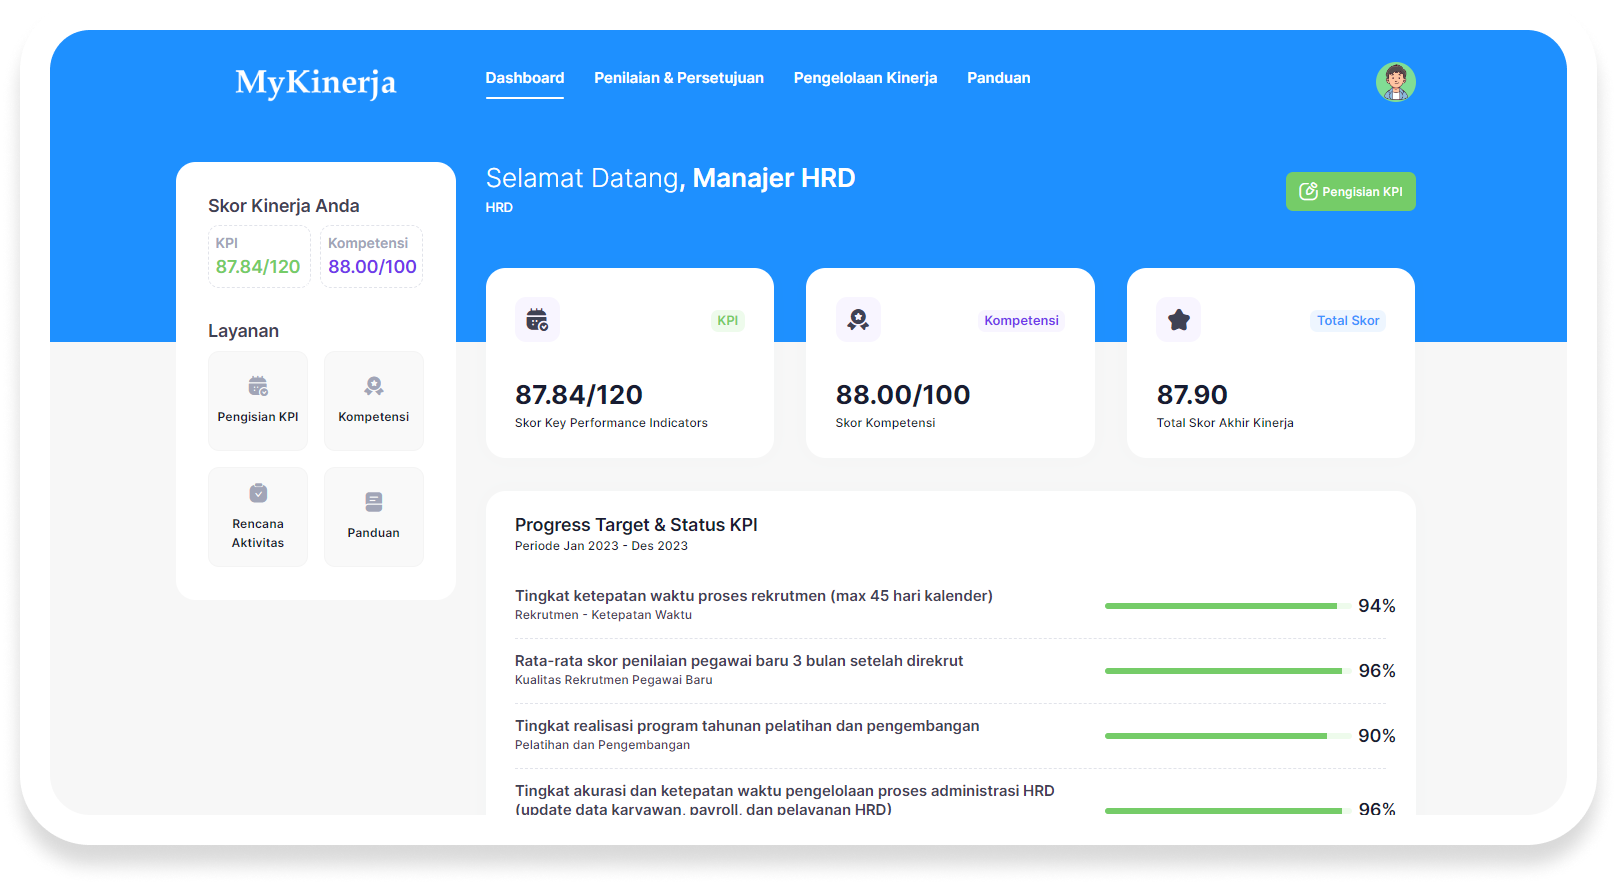The height and width of the screenshot is (885, 1617).
Task: Open Pengelolaan Kinerja menu
Action: pyautogui.click(x=865, y=78)
